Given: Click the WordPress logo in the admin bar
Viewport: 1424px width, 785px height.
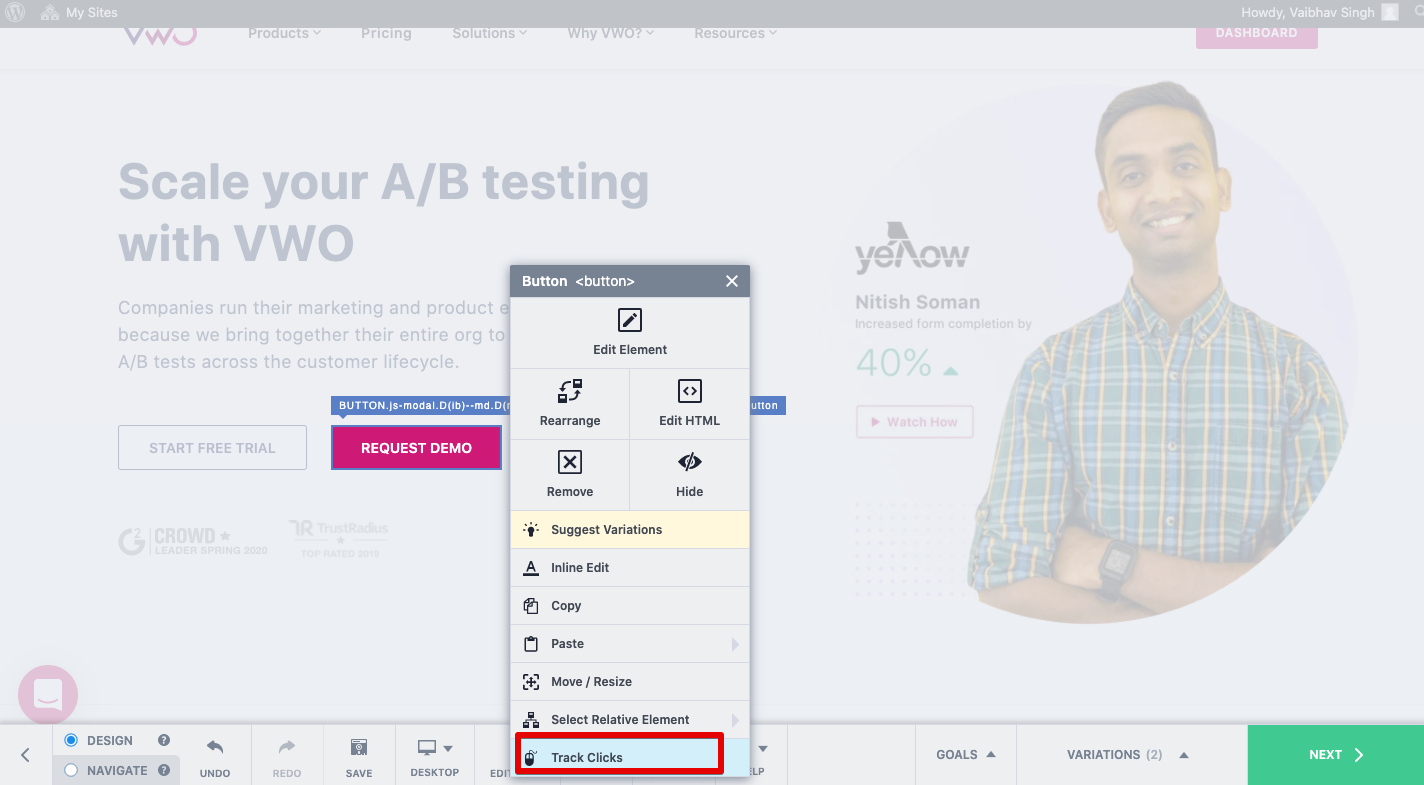Looking at the screenshot, I should [15, 13].
